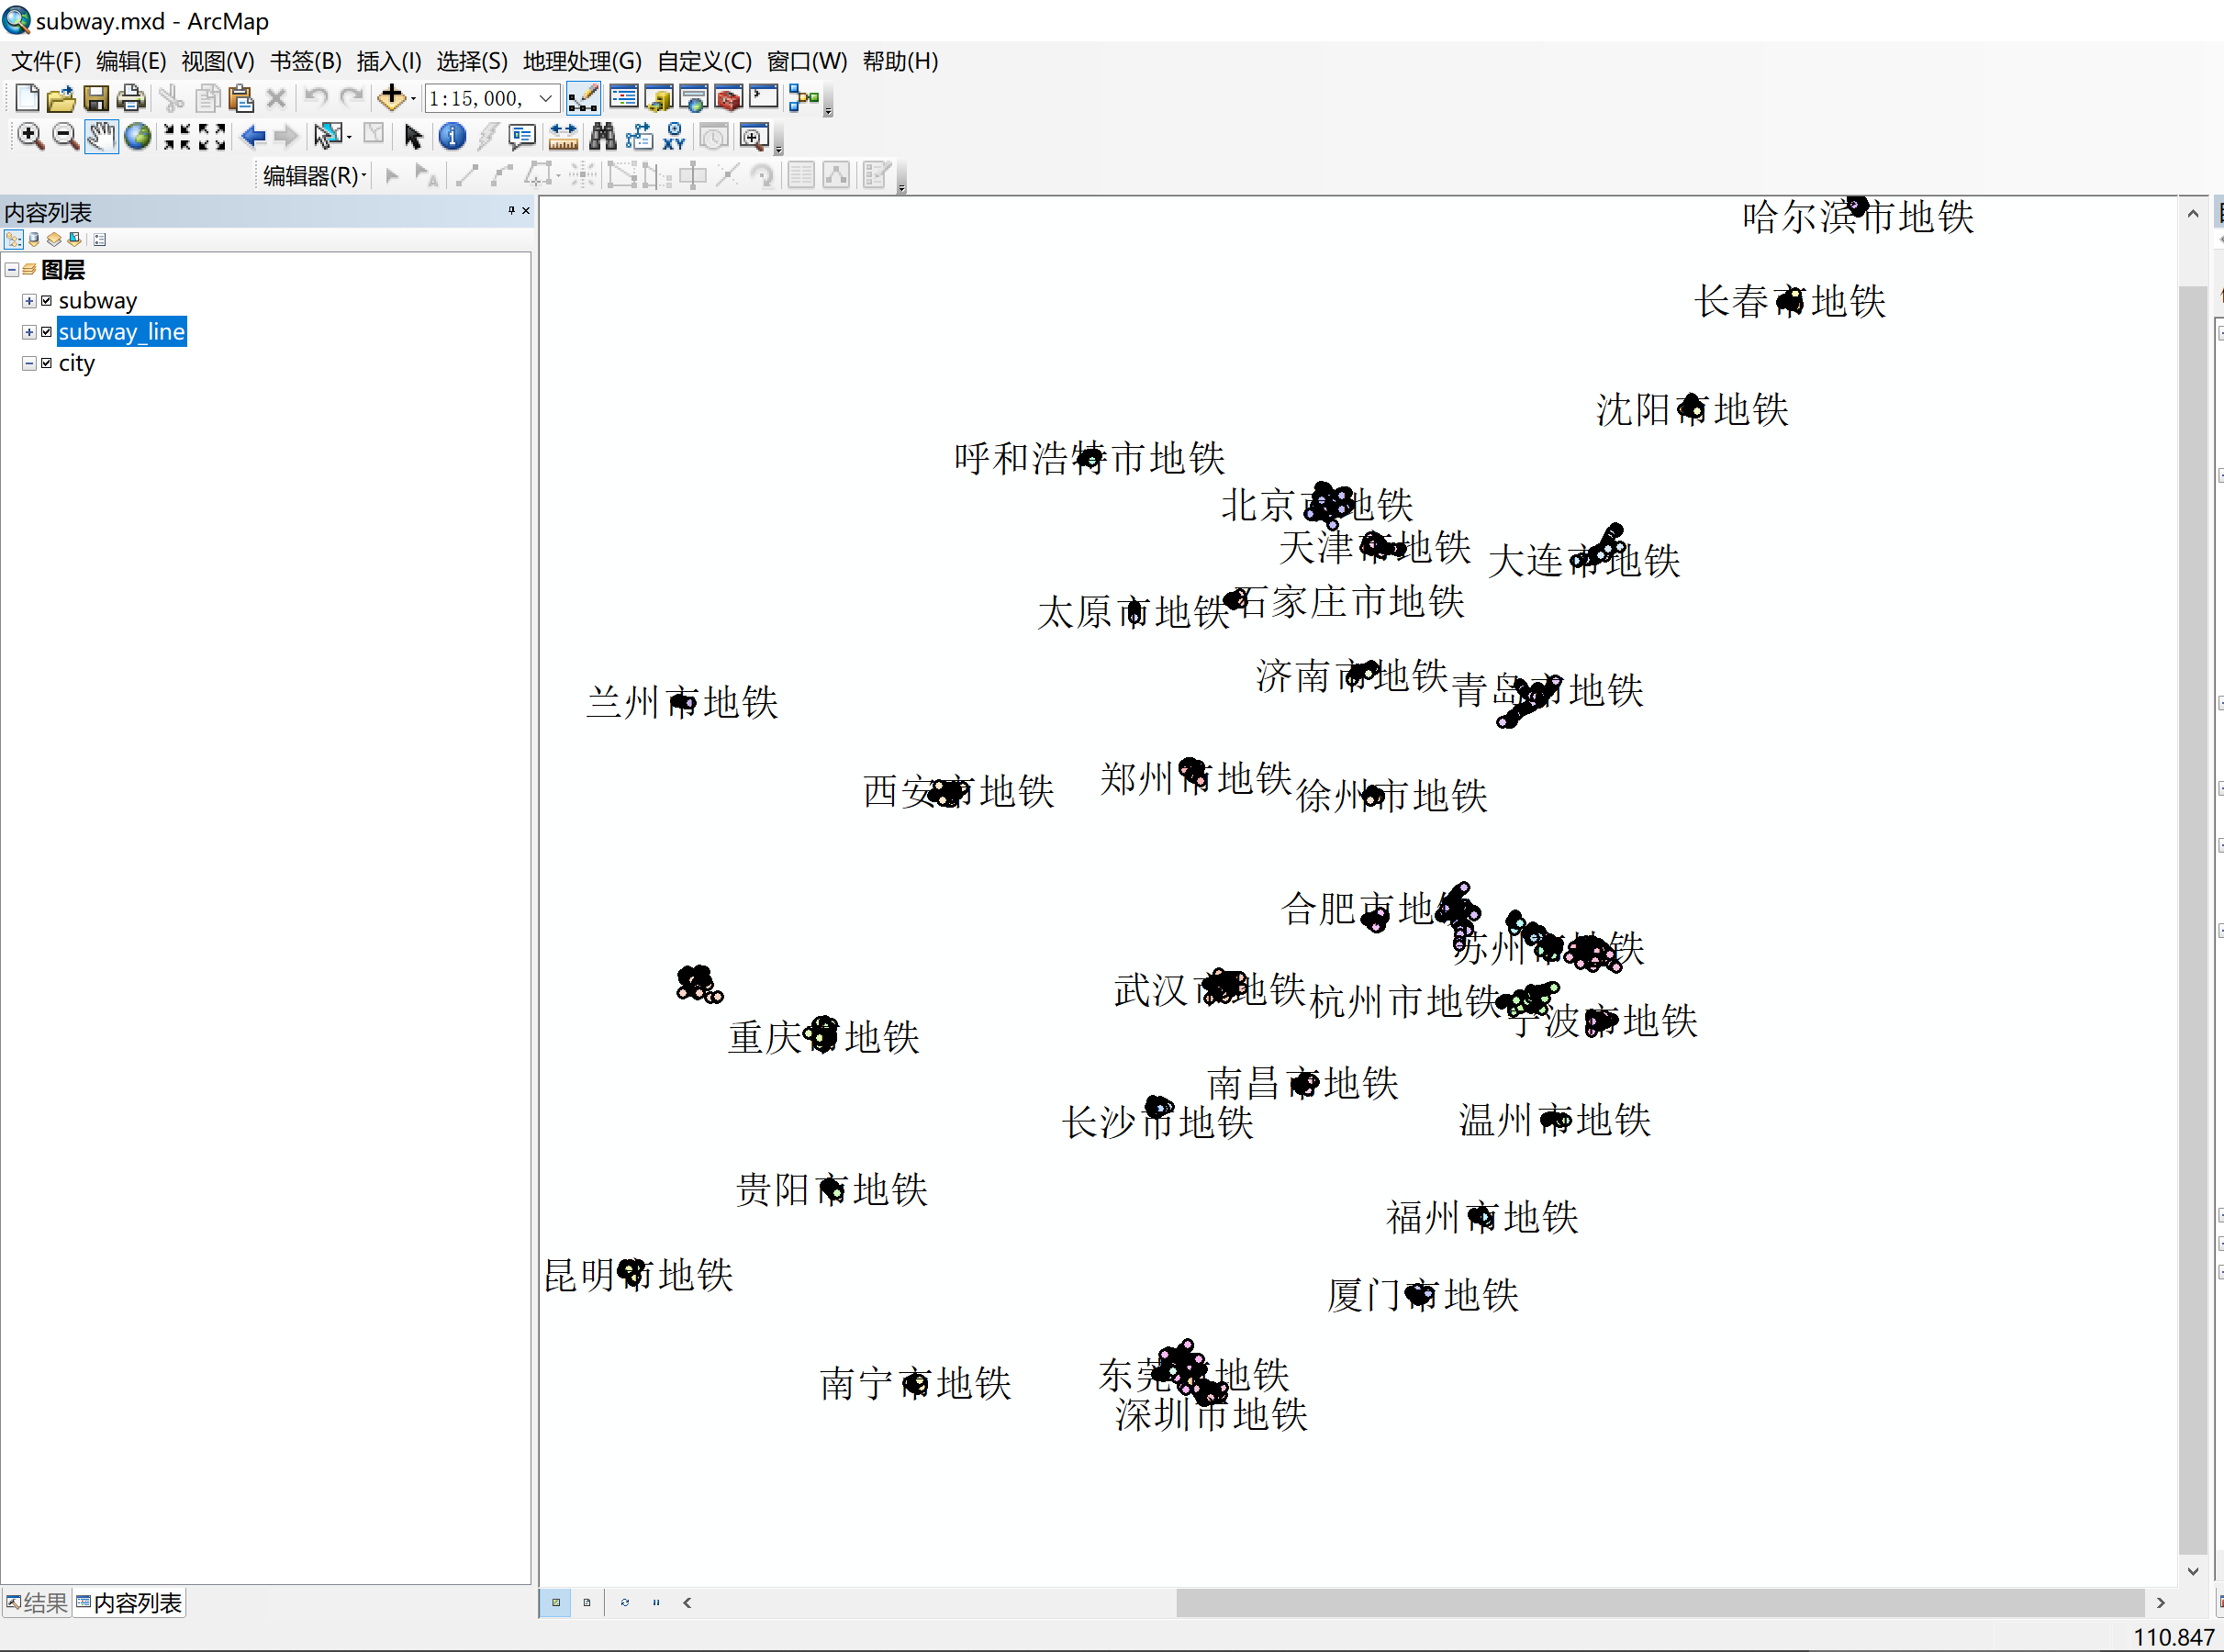Disable the subway_line layer checkbox
The image size is (2224, 1652).
point(45,331)
